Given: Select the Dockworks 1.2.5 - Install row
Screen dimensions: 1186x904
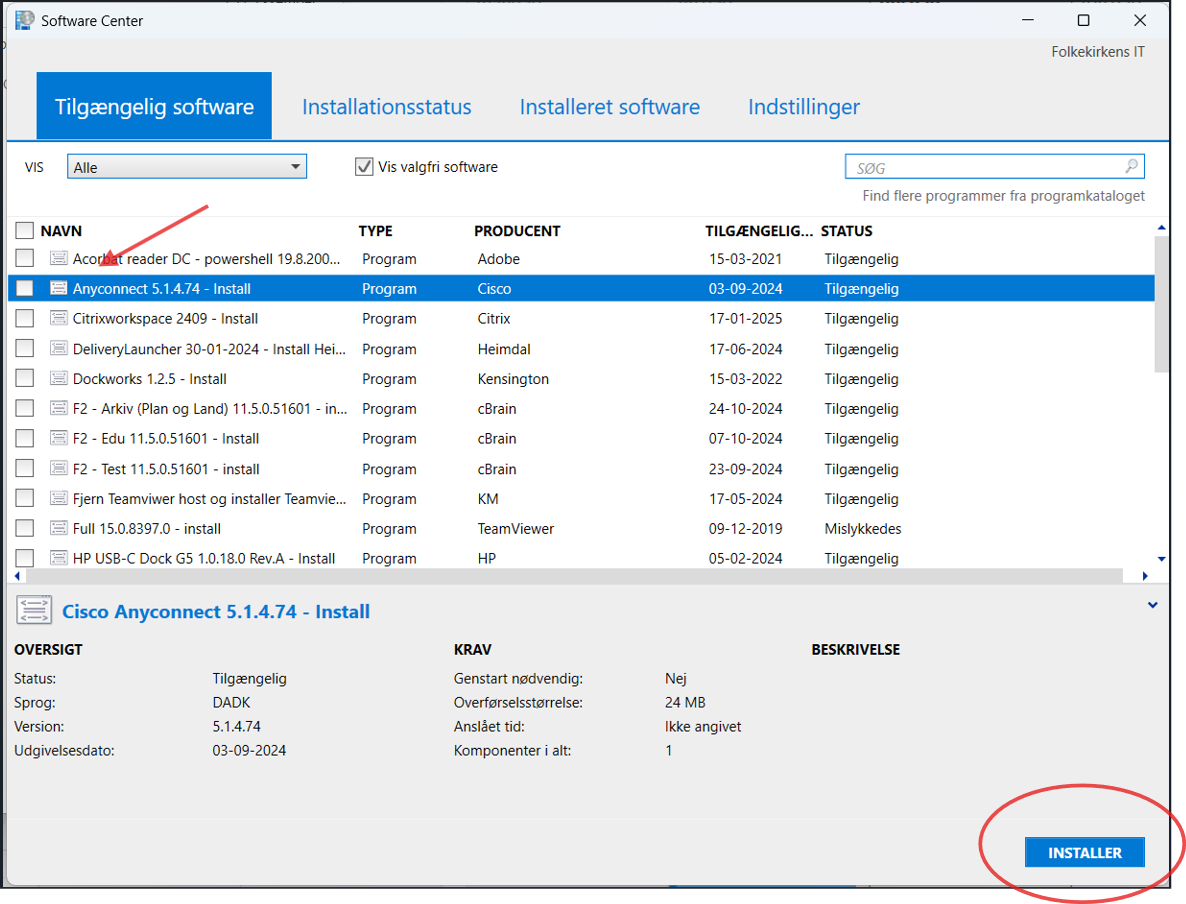Looking at the screenshot, I should coord(581,378).
